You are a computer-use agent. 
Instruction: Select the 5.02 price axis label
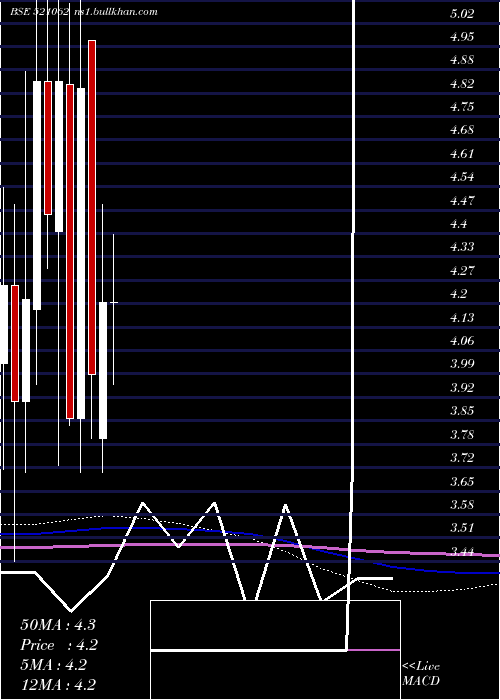[462, 13]
